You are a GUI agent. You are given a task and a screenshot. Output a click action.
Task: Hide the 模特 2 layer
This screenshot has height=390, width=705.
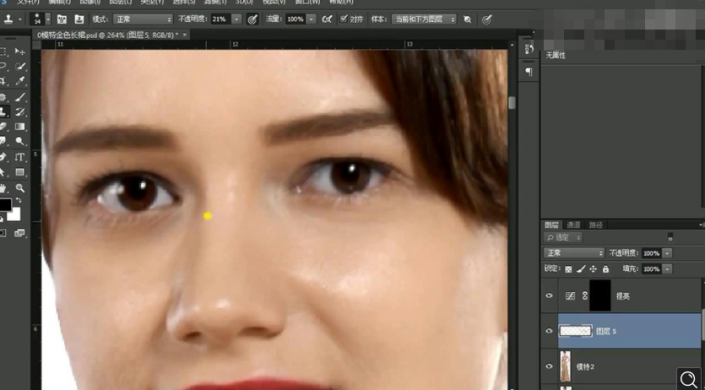(x=549, y=366)
